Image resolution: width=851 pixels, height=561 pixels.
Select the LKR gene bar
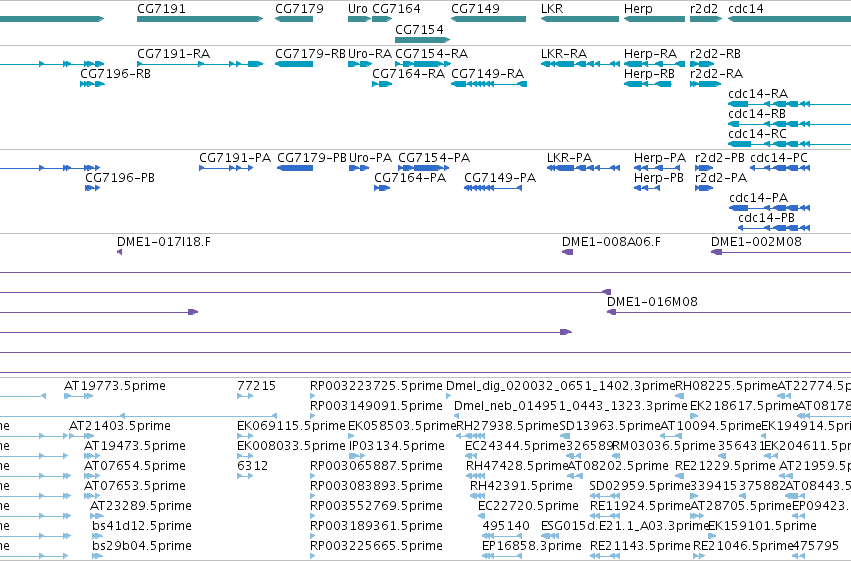[x=580, y=19]
